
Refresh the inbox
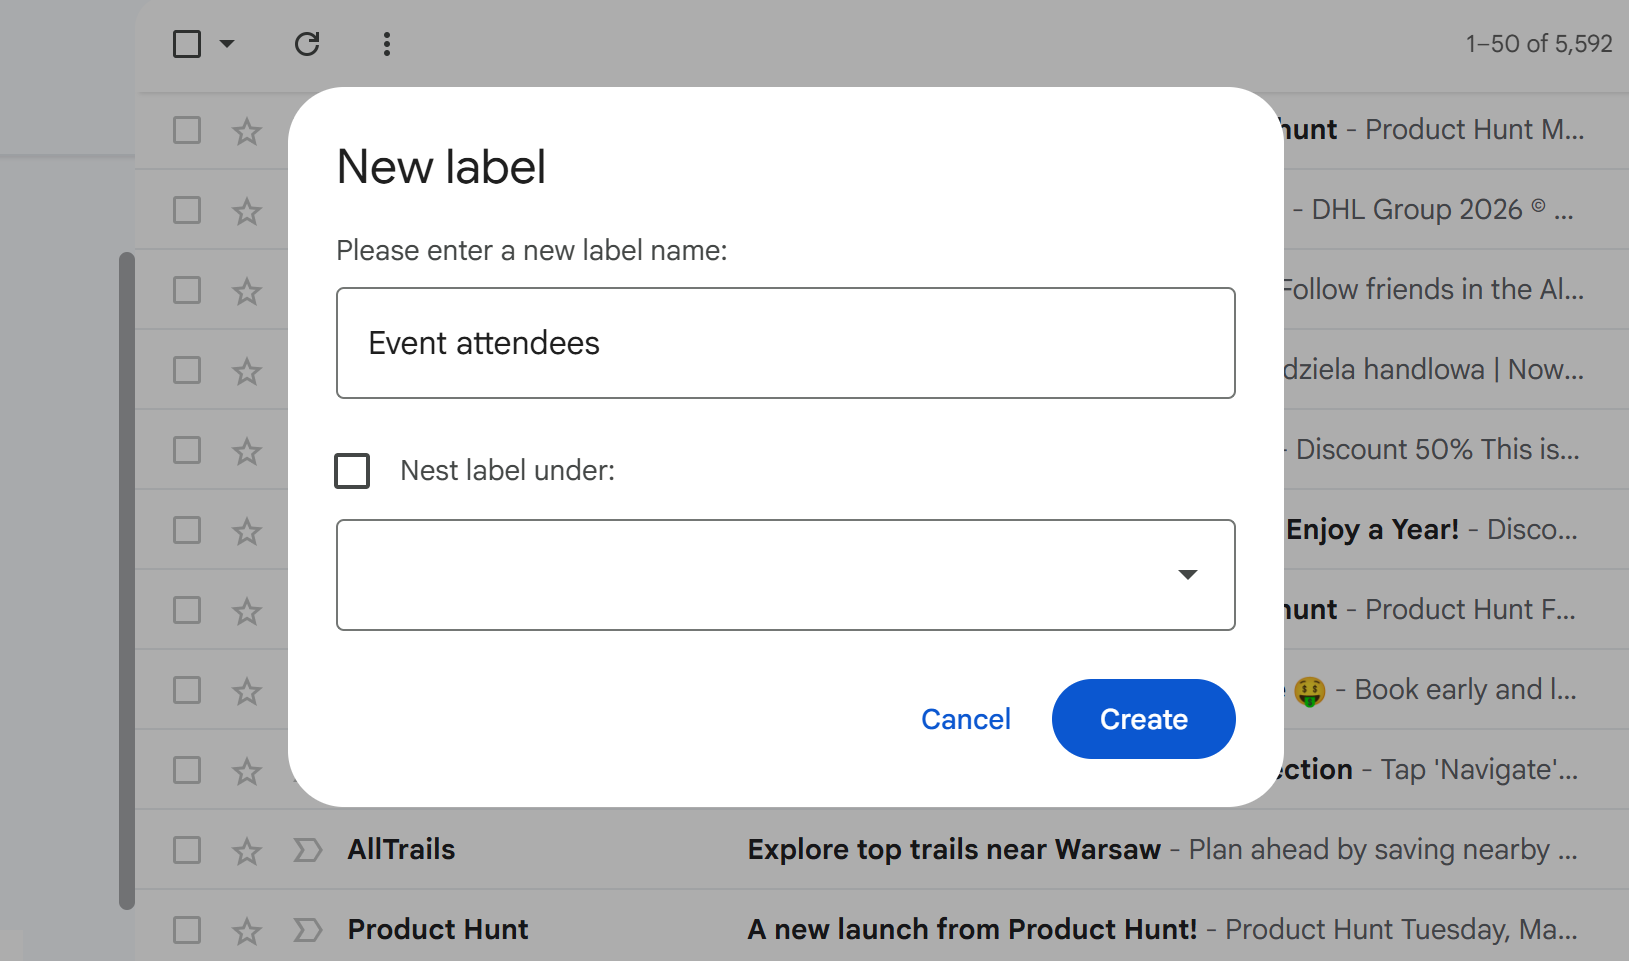(x=307, y=44)
